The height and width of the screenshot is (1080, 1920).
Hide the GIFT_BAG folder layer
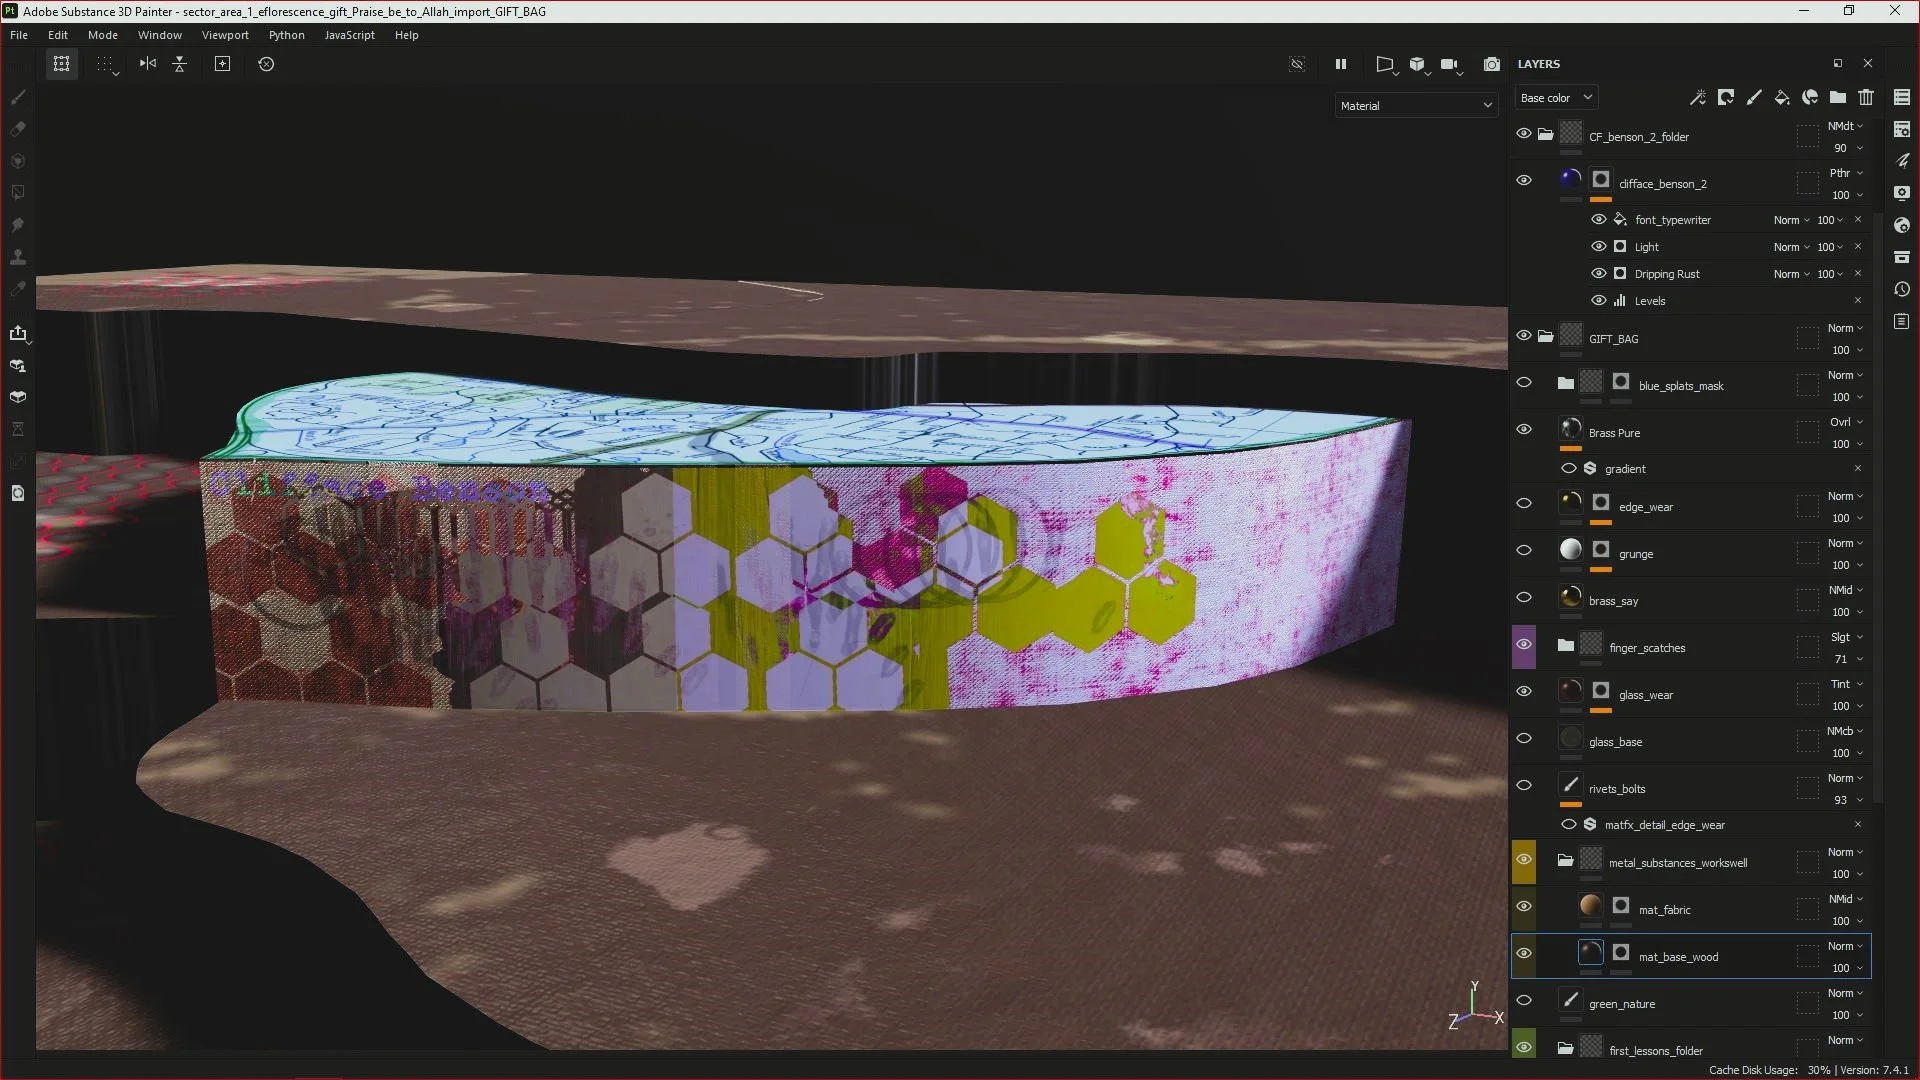(x=1523, y=336)
